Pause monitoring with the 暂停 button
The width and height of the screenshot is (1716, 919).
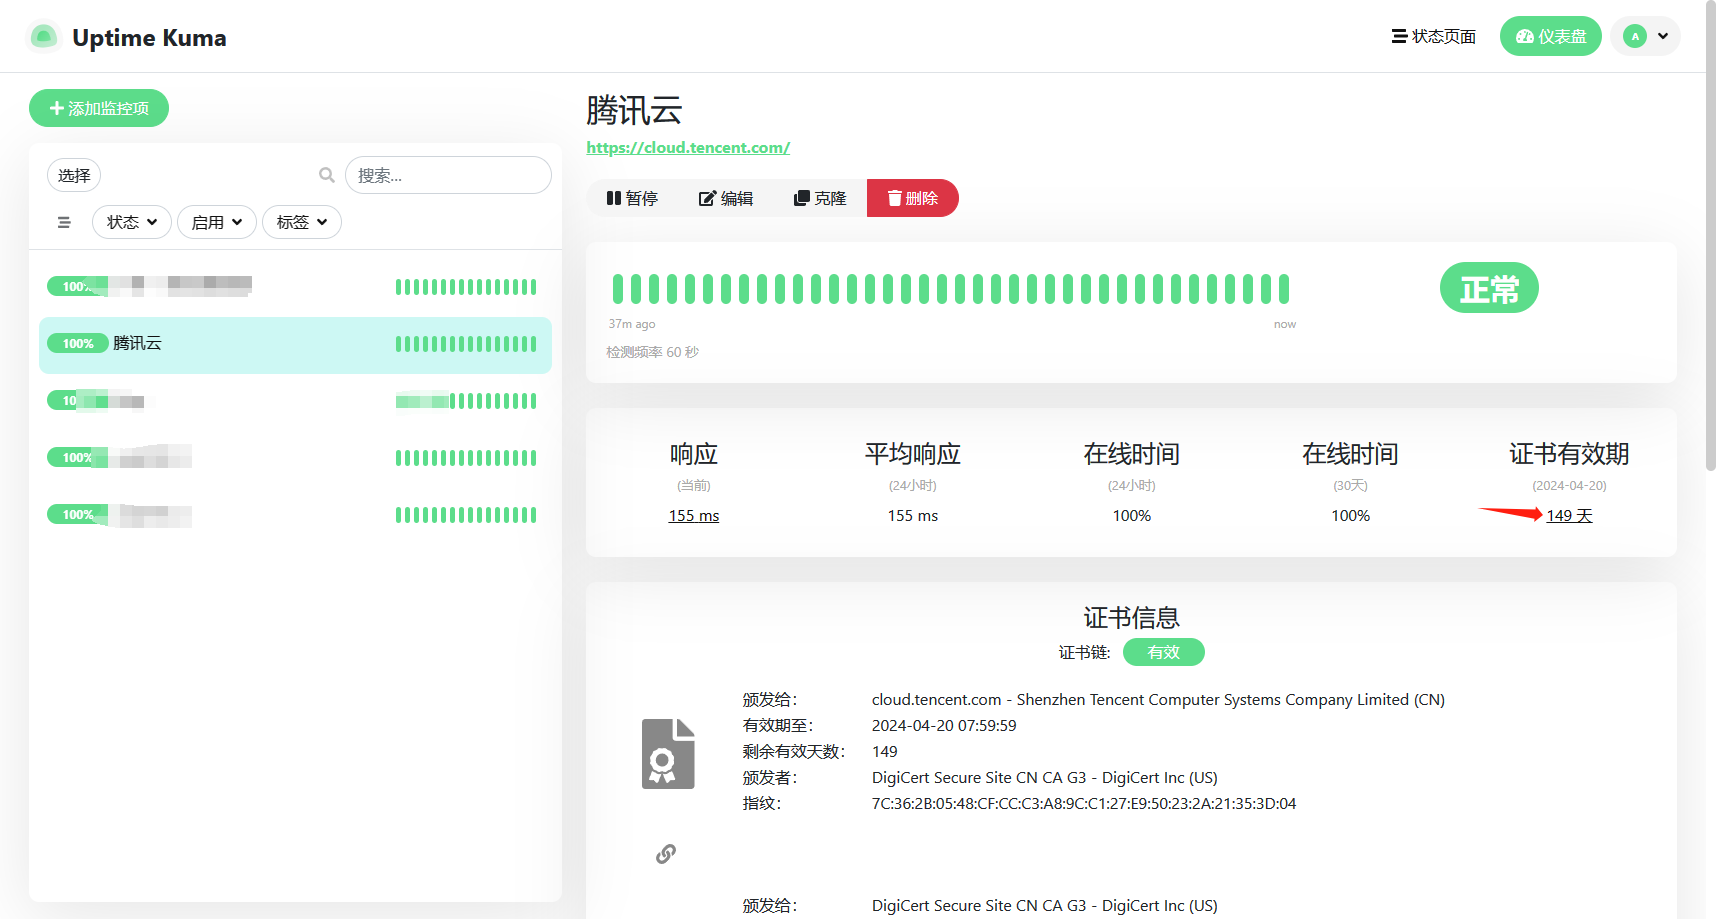coord(632,198)
